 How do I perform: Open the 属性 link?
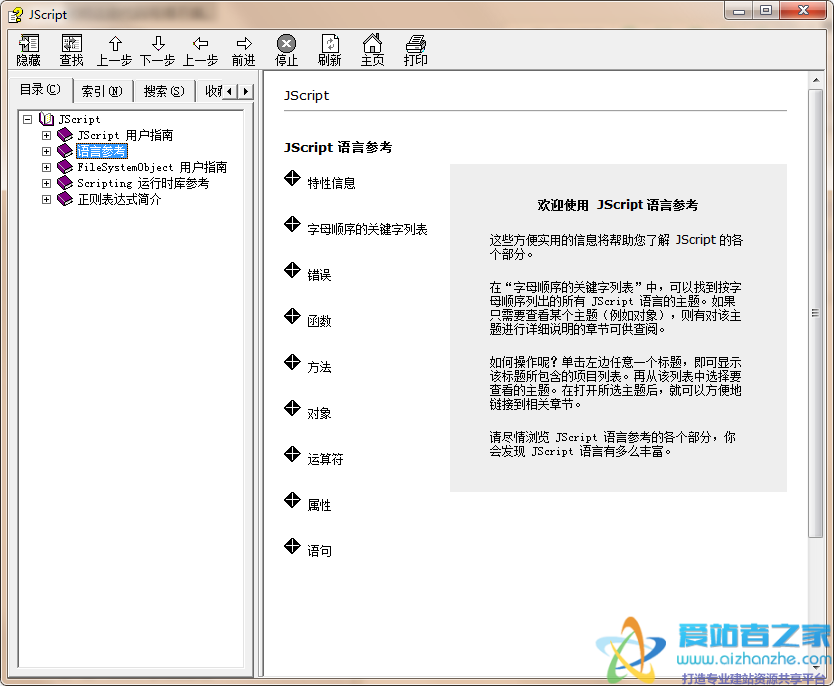click(319, 505)
